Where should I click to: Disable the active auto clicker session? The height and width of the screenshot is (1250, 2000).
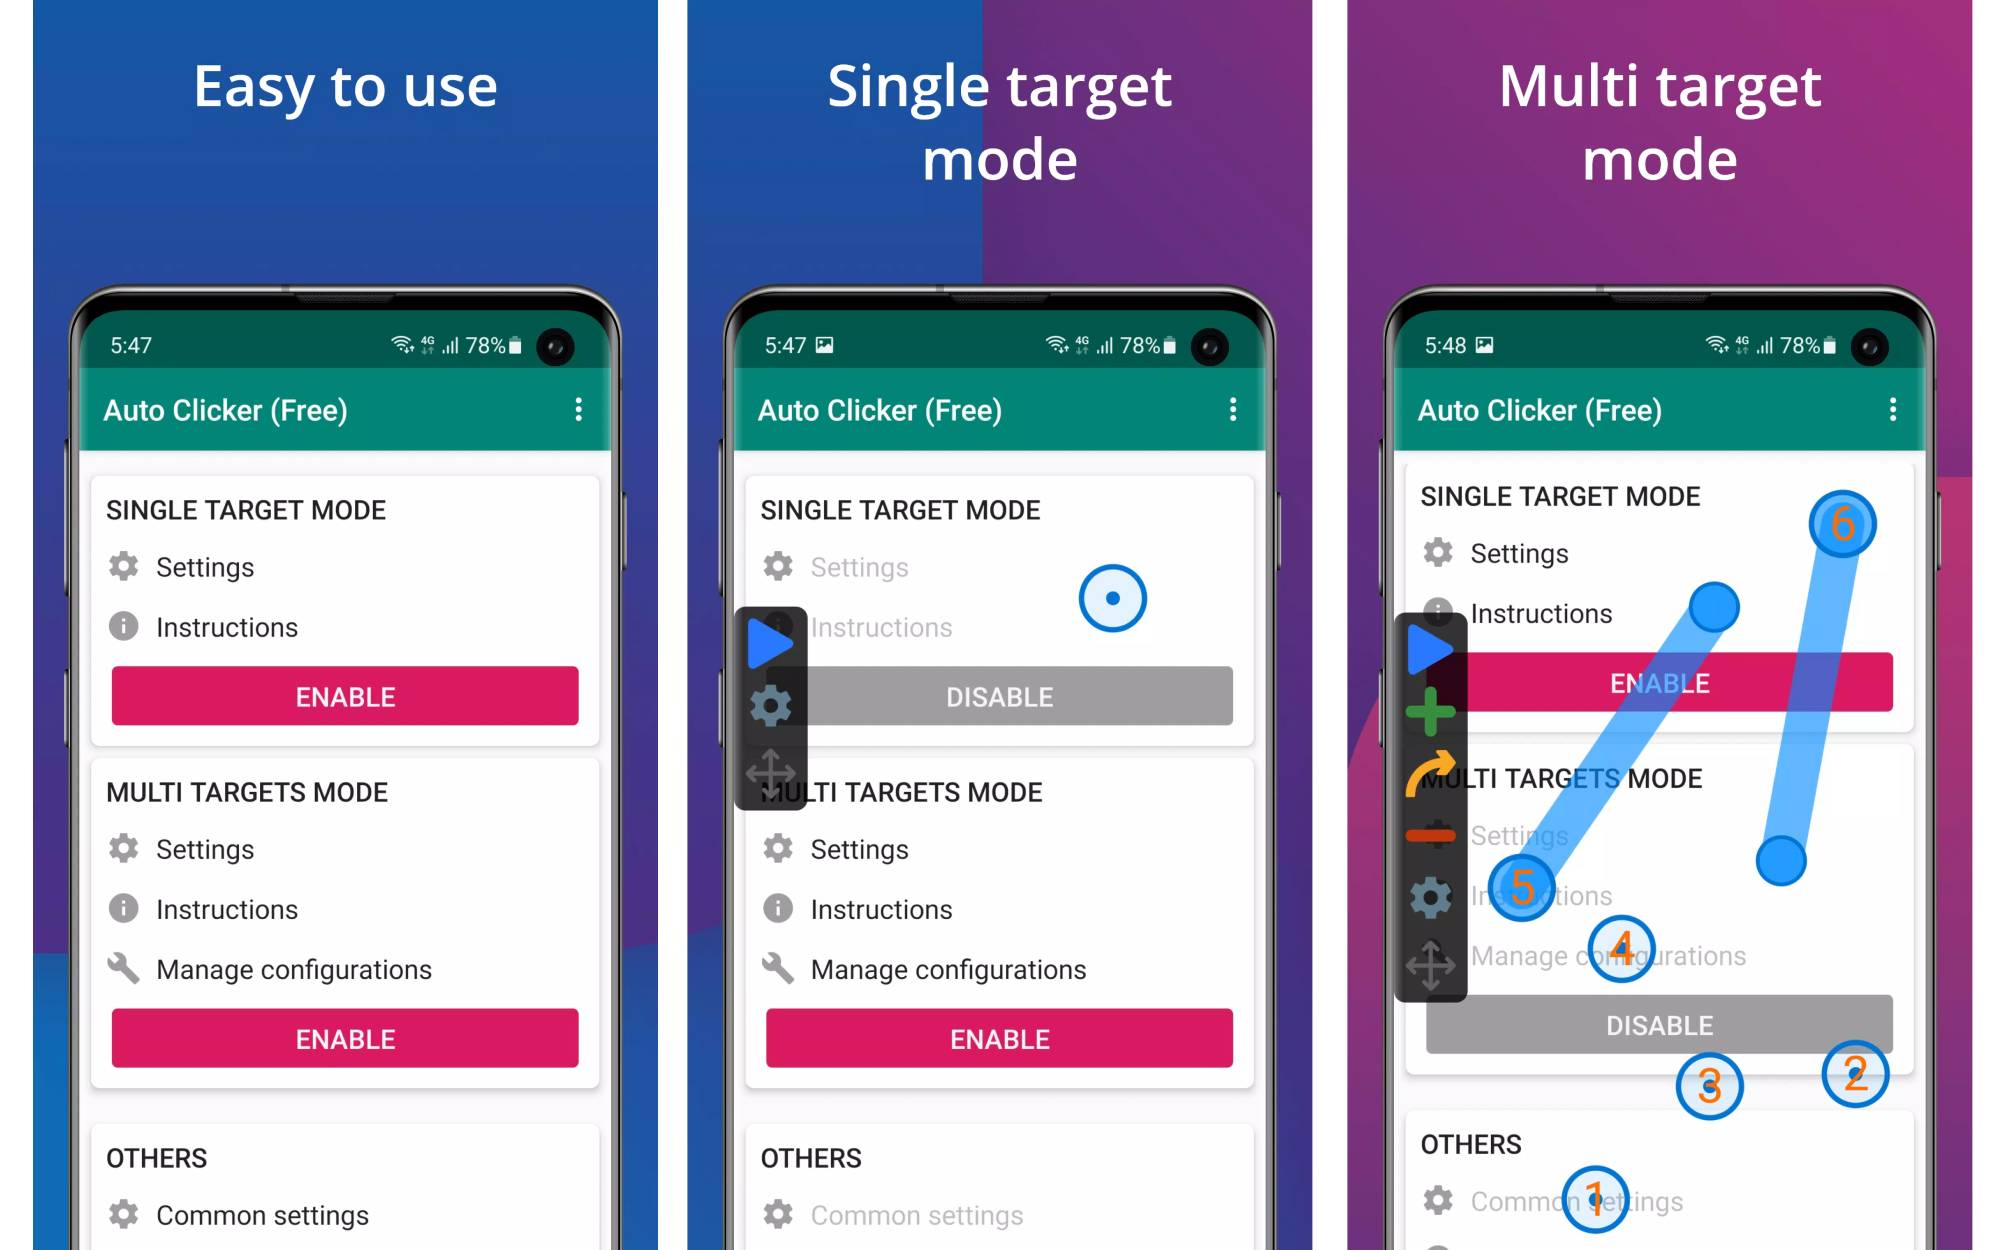[x=998, y=698]
